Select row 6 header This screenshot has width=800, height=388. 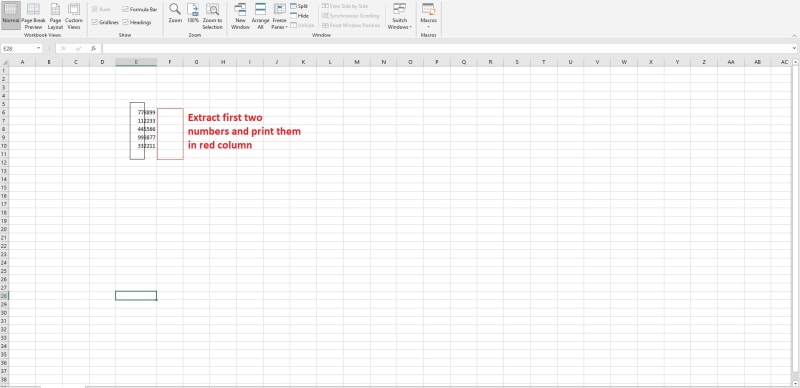[x=4, y=112]
